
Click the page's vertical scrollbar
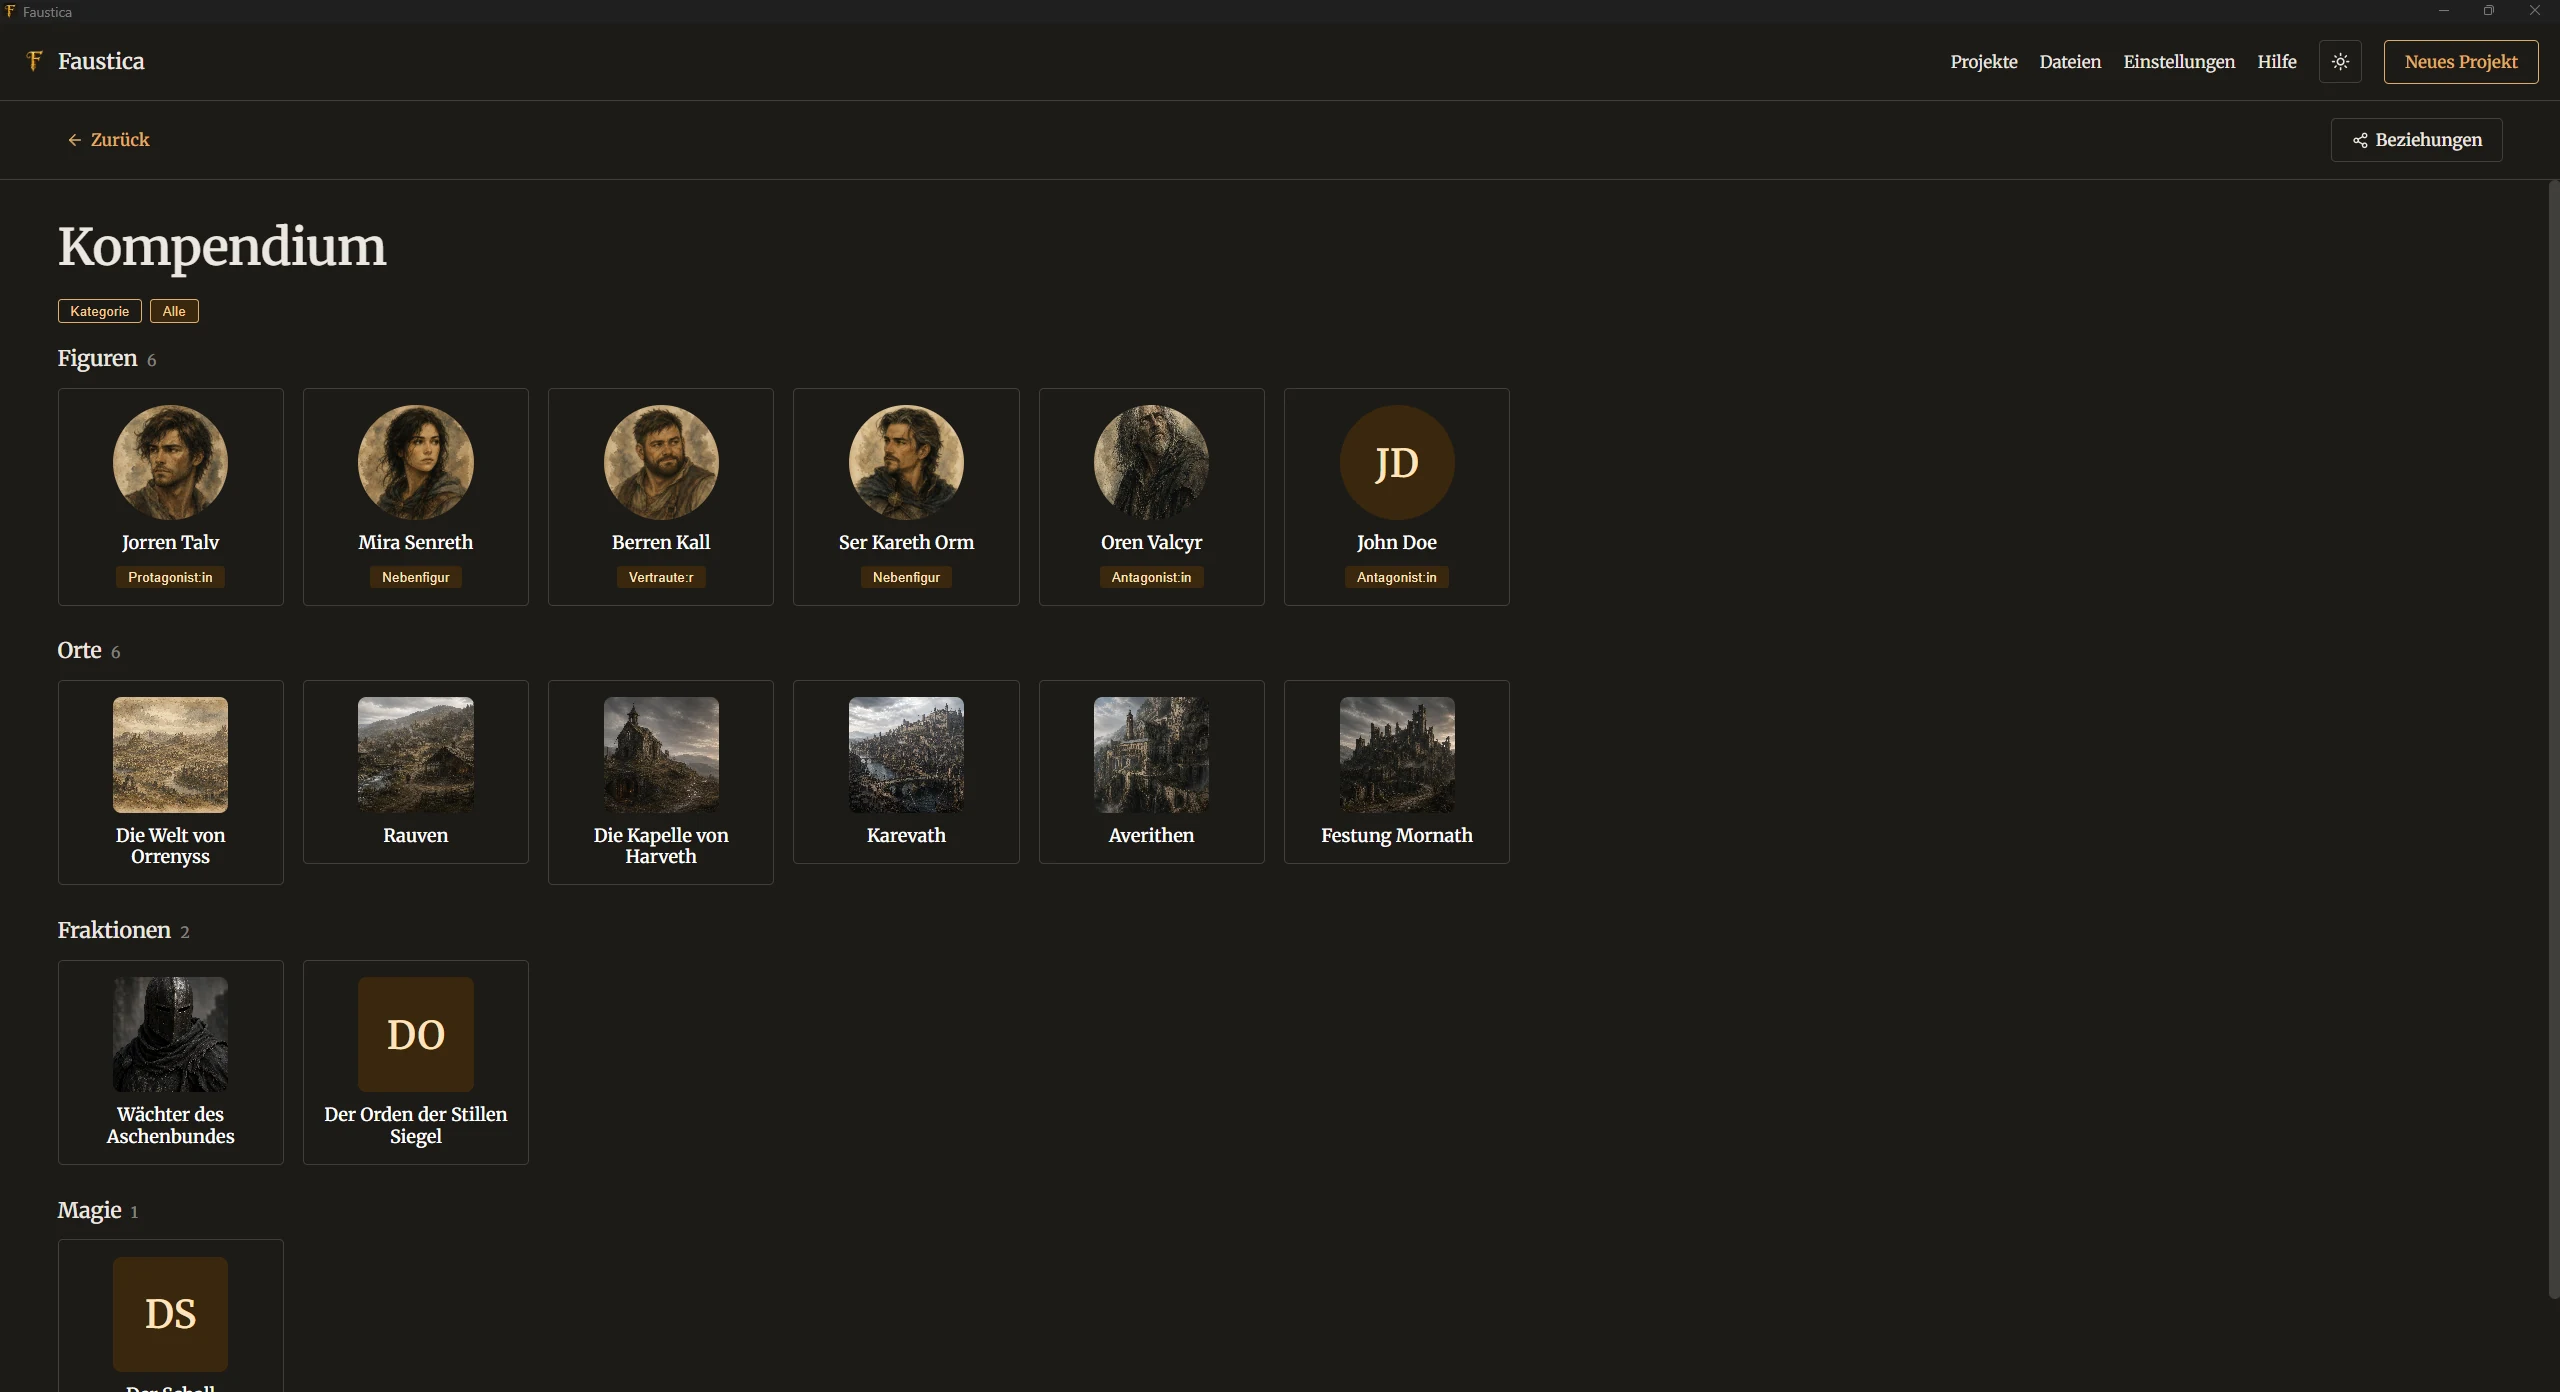2553,739
